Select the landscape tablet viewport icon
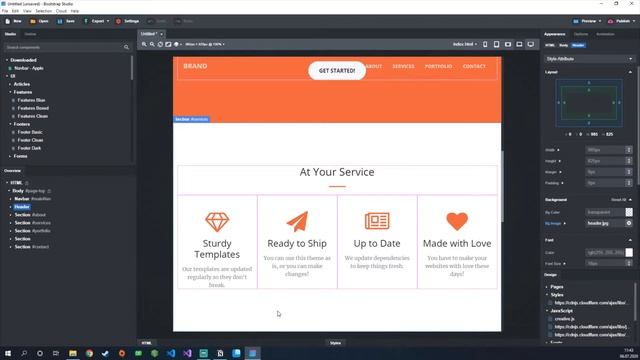 pos(508,44)
